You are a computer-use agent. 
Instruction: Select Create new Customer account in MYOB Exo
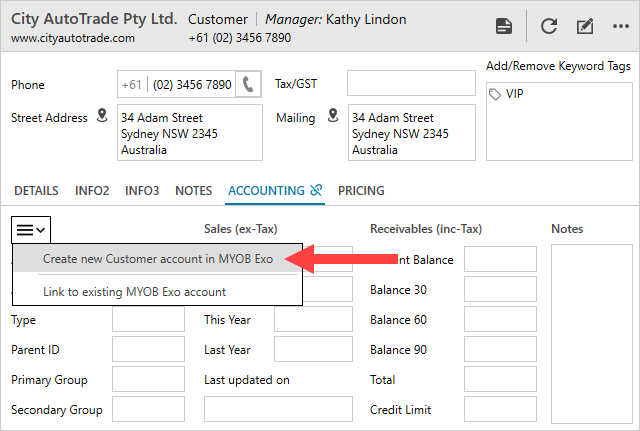[157, 259]
